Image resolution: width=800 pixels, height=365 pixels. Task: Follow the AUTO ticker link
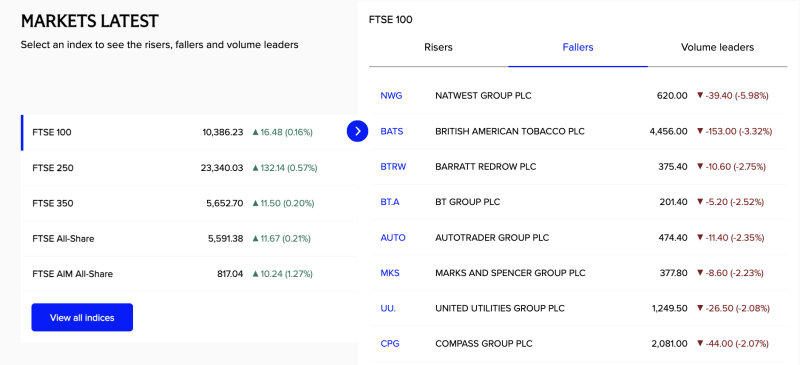393,237
